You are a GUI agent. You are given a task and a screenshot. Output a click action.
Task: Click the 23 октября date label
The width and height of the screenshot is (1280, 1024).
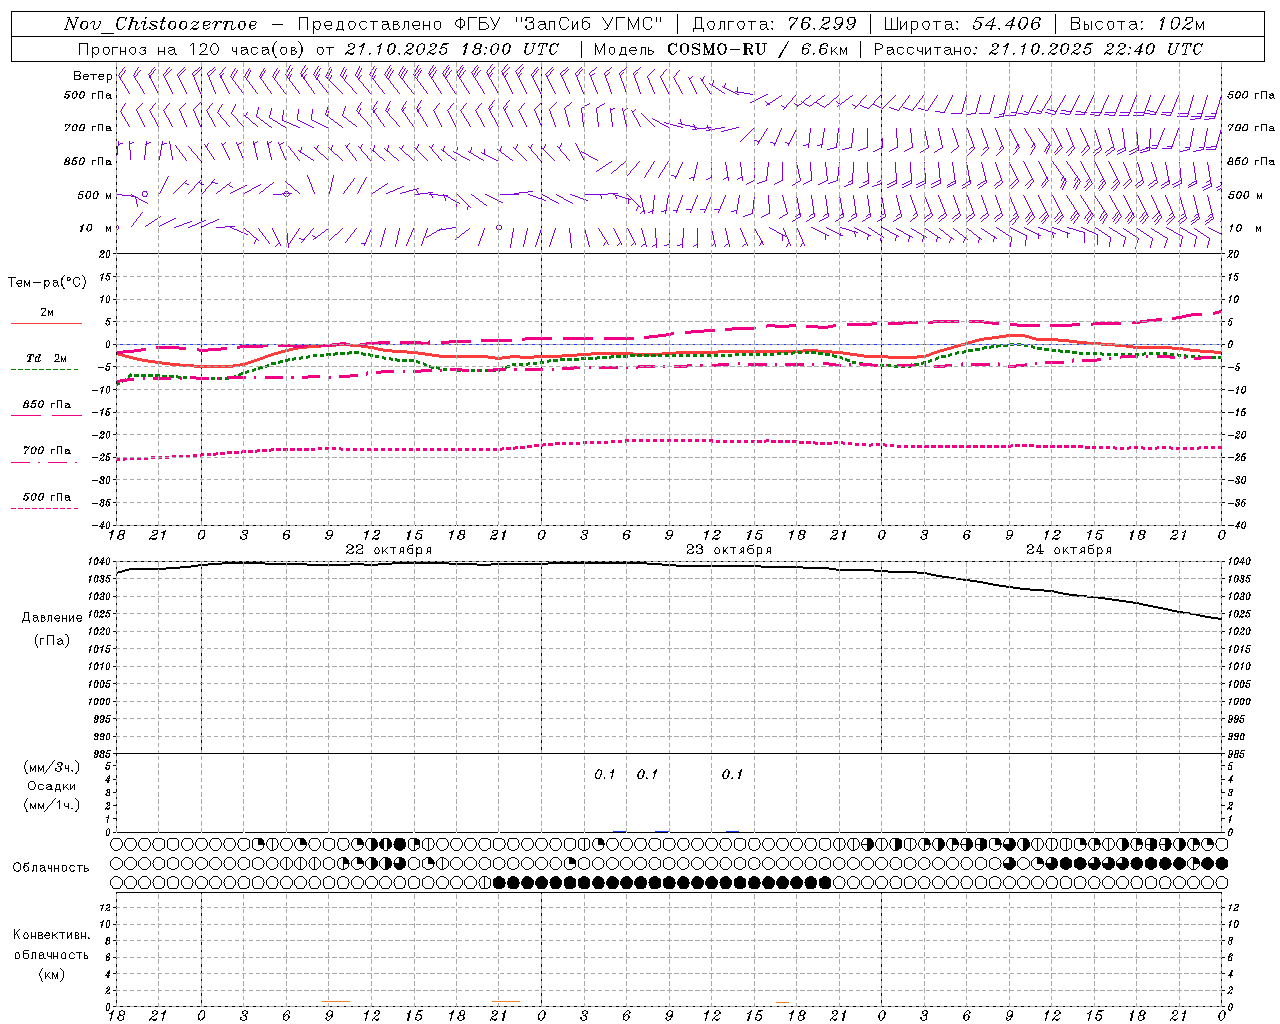tap(729, 550)
